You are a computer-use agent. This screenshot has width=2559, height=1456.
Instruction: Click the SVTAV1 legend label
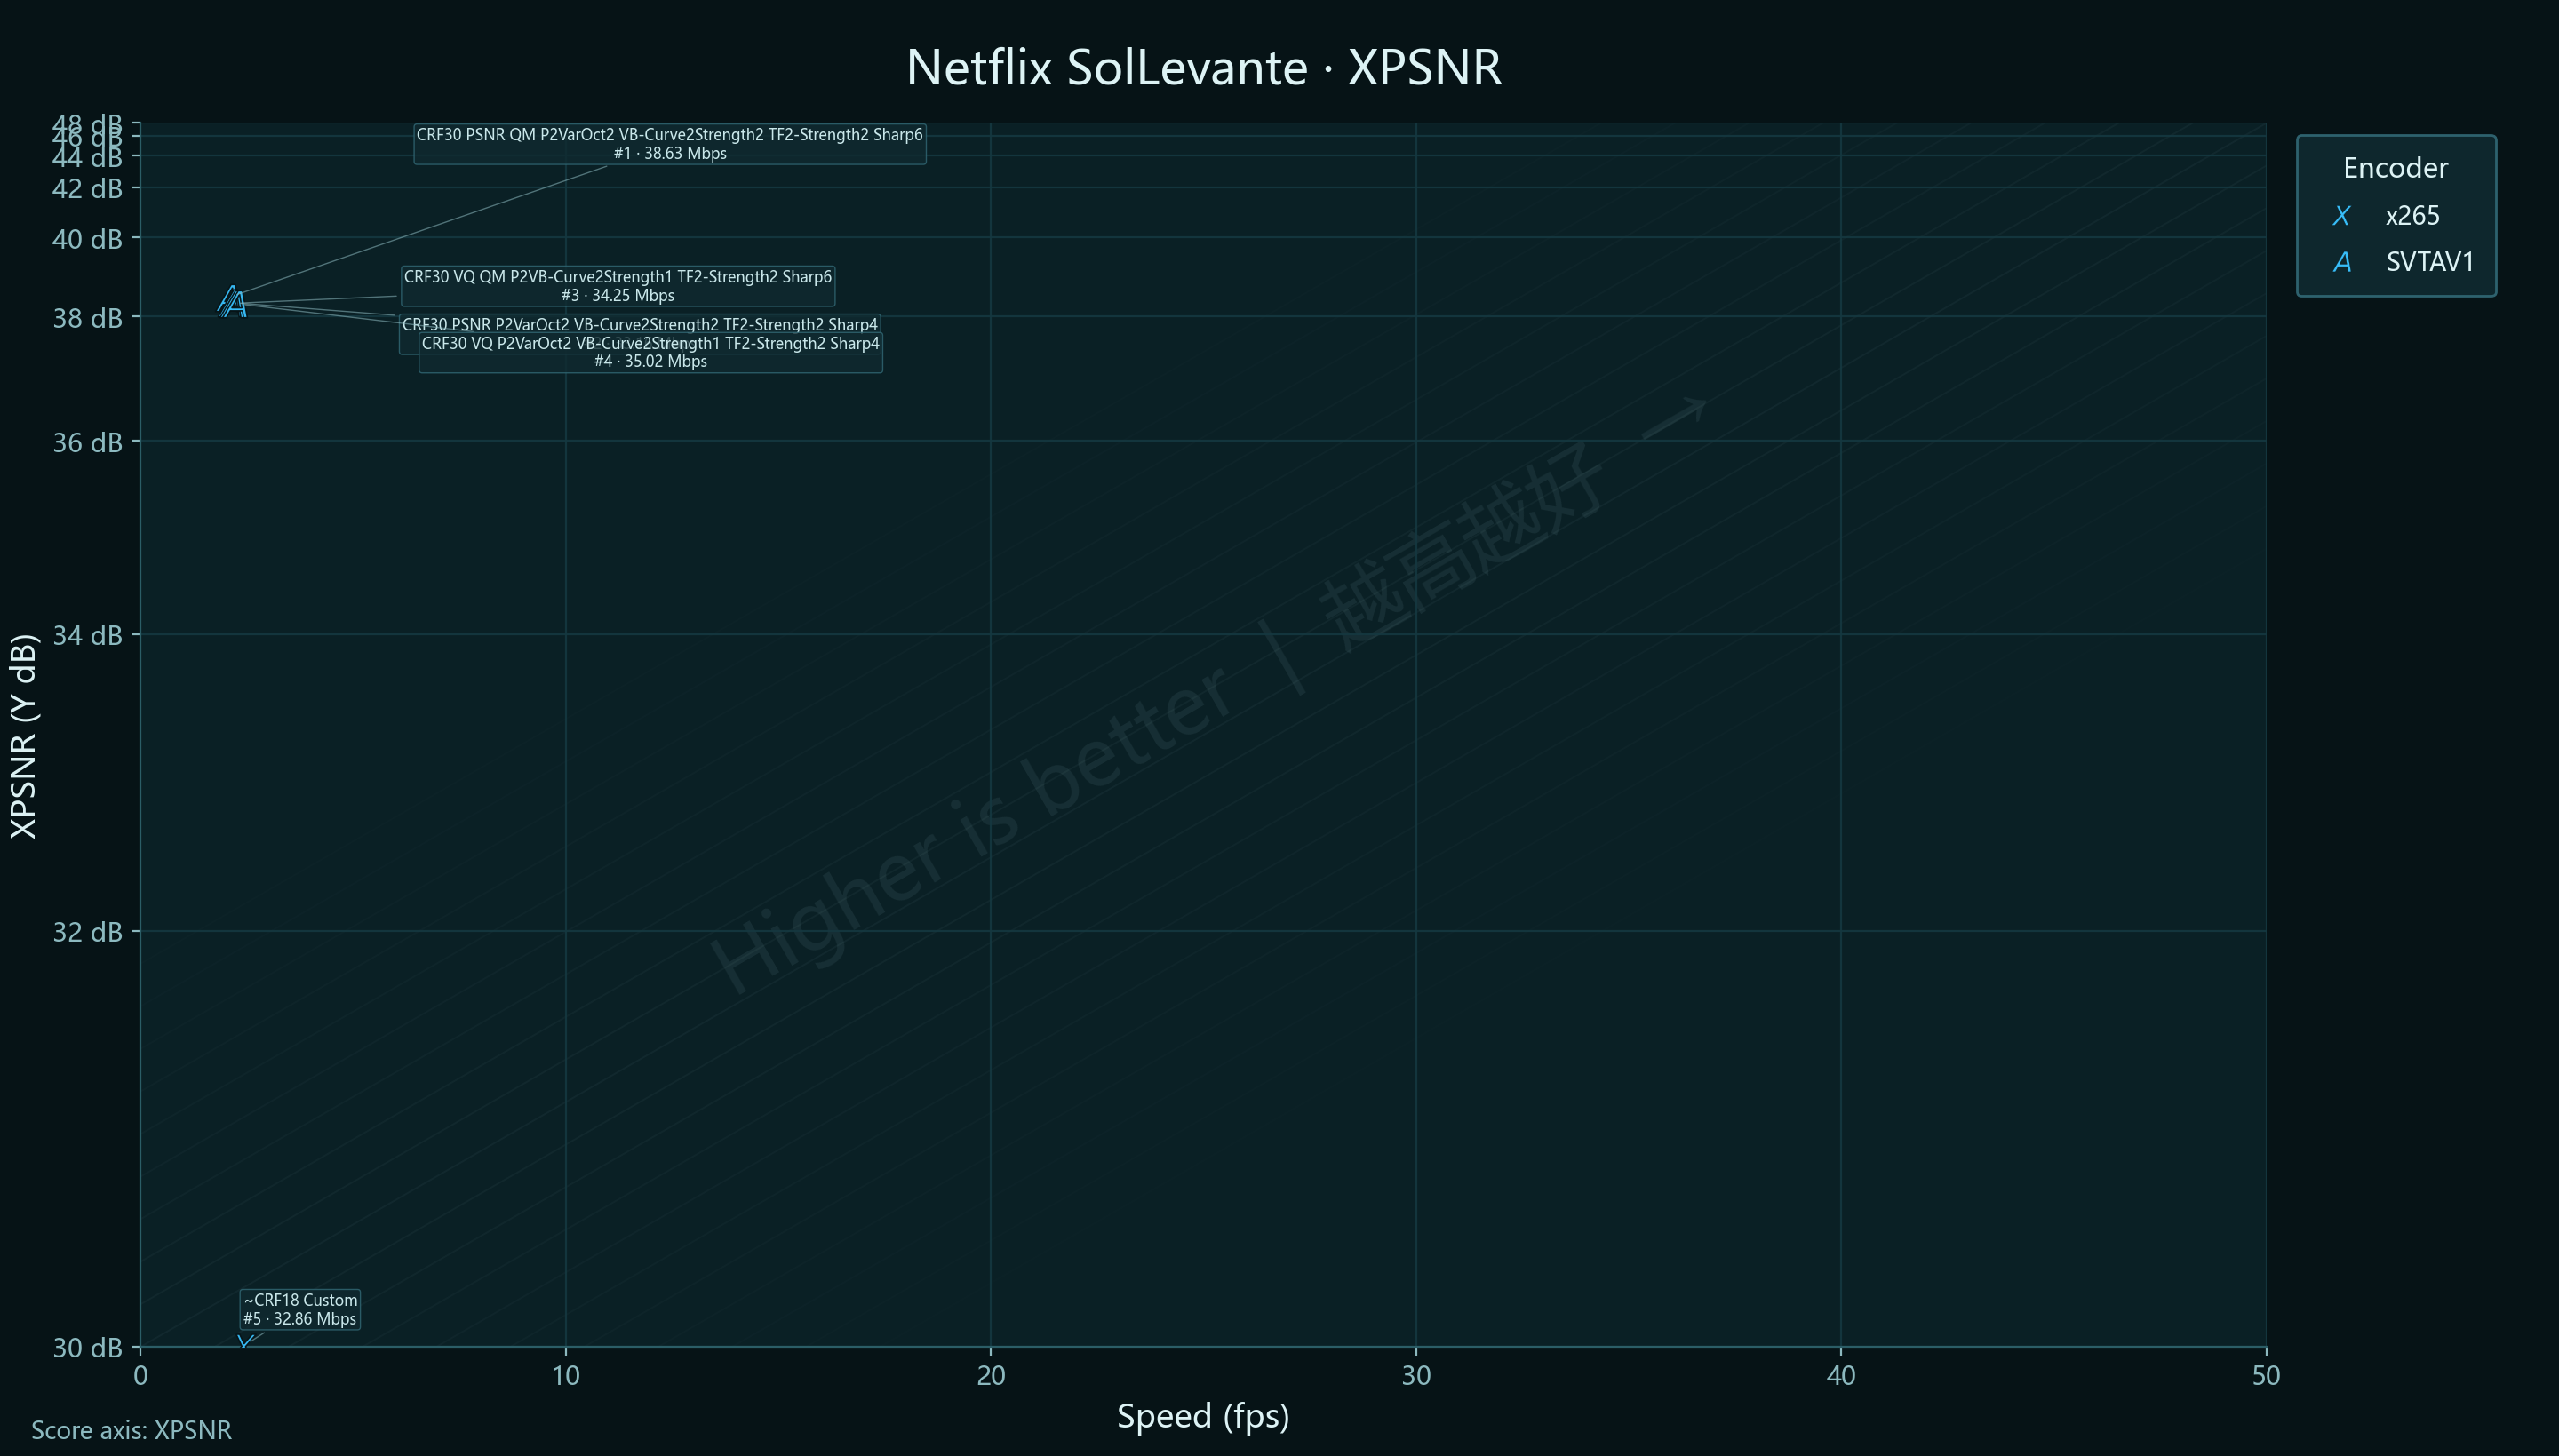(2430, 262)
